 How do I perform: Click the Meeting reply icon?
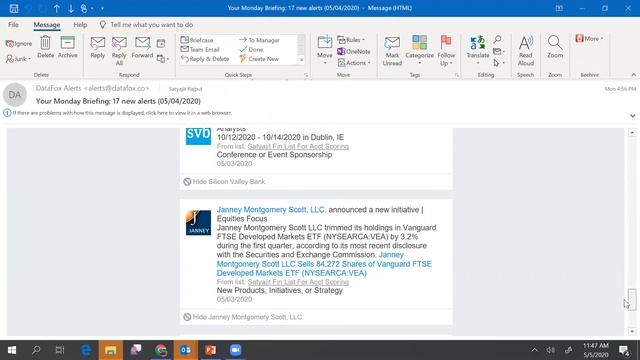coord(161,43)
